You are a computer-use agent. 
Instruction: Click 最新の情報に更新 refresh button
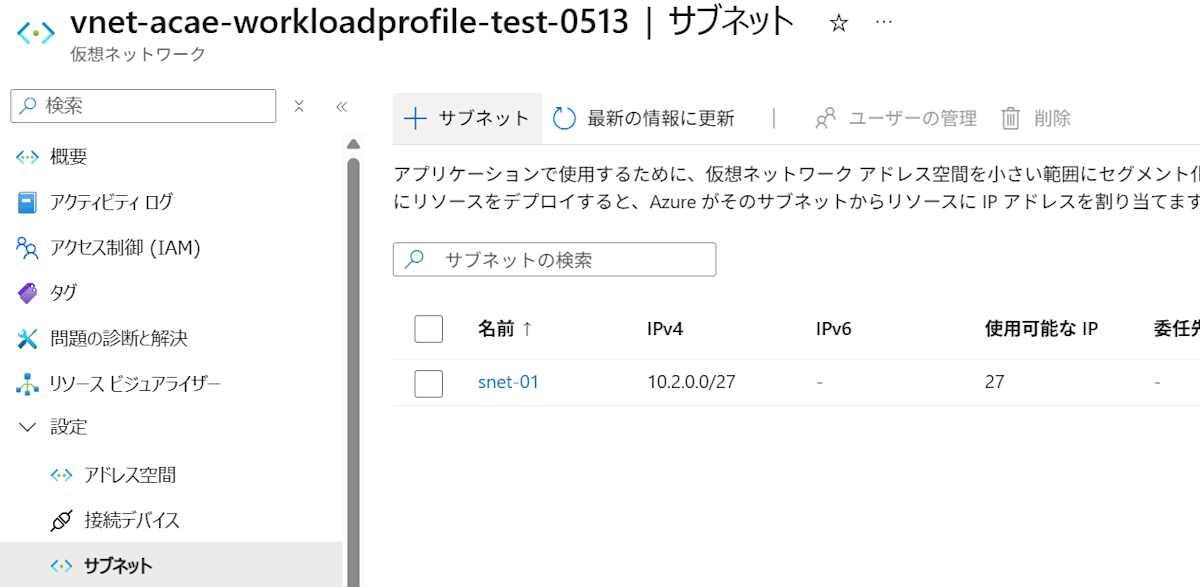click(644, 118)
